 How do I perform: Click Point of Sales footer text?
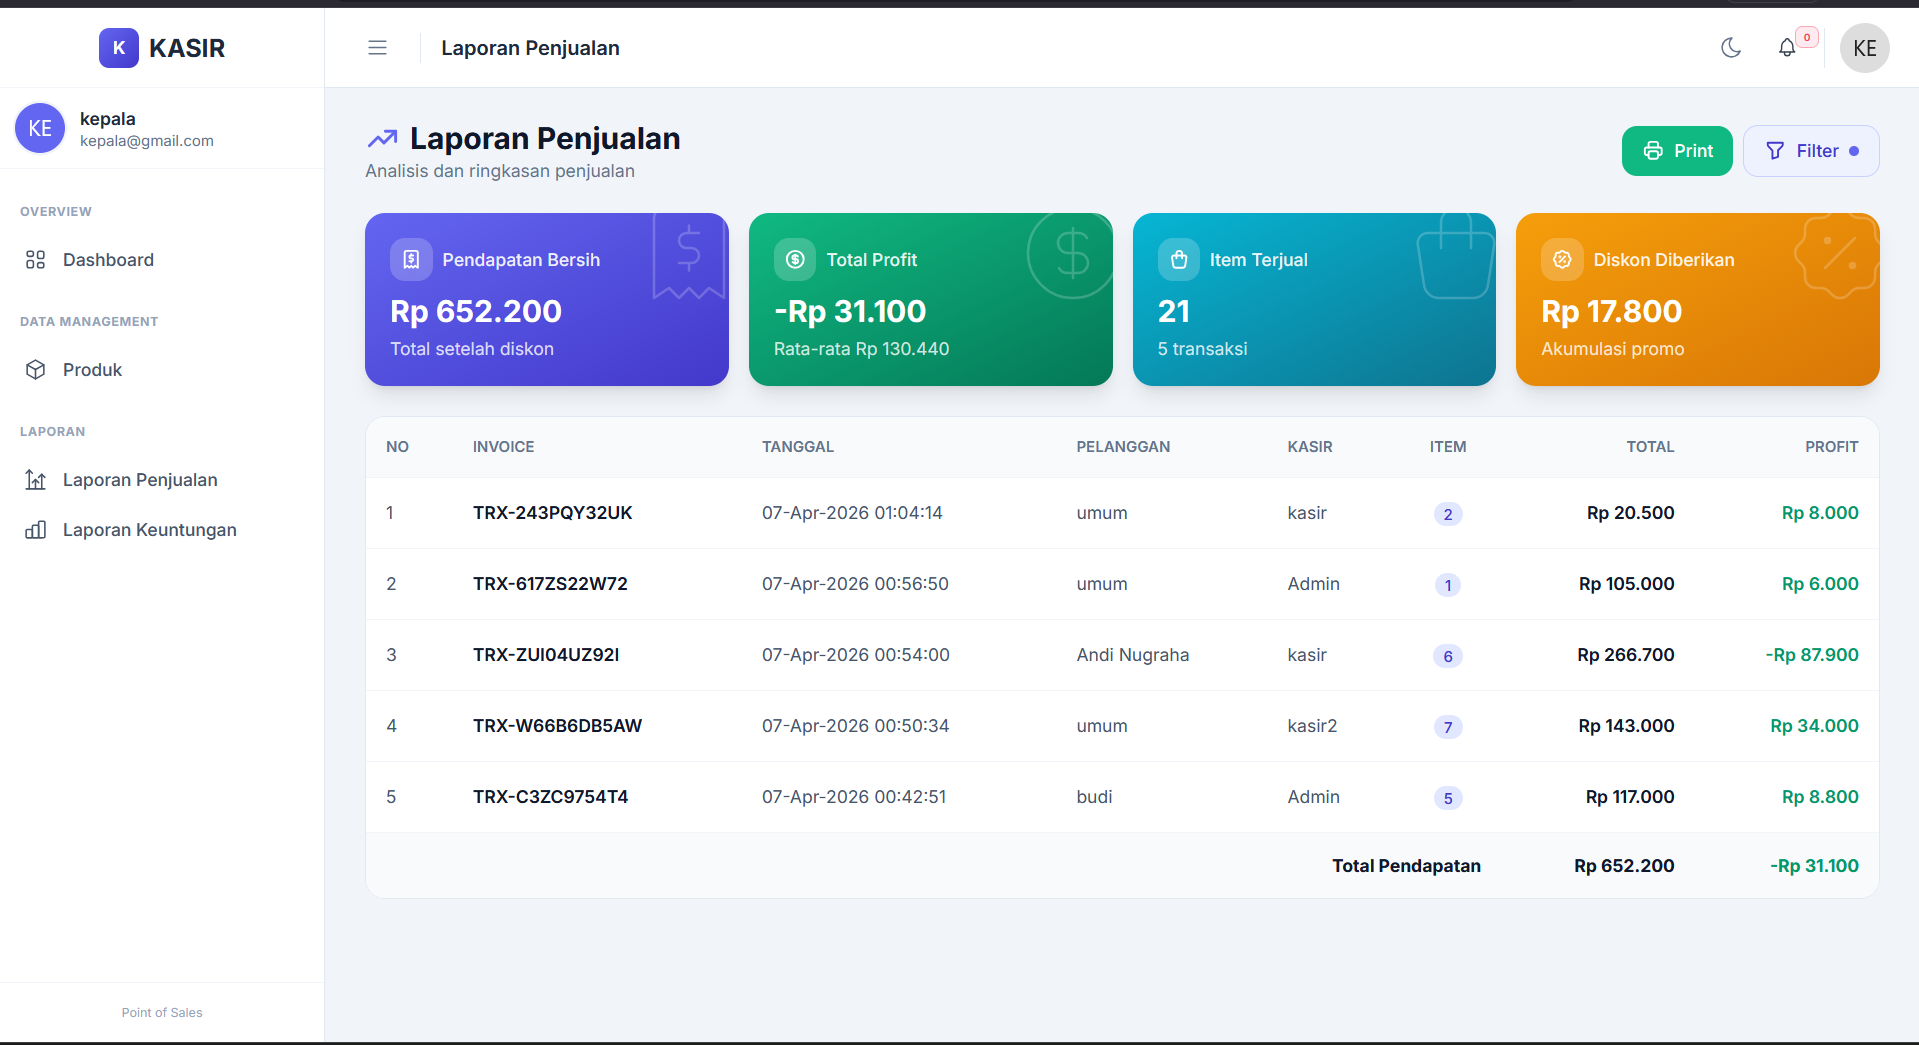pos(162,1013)
